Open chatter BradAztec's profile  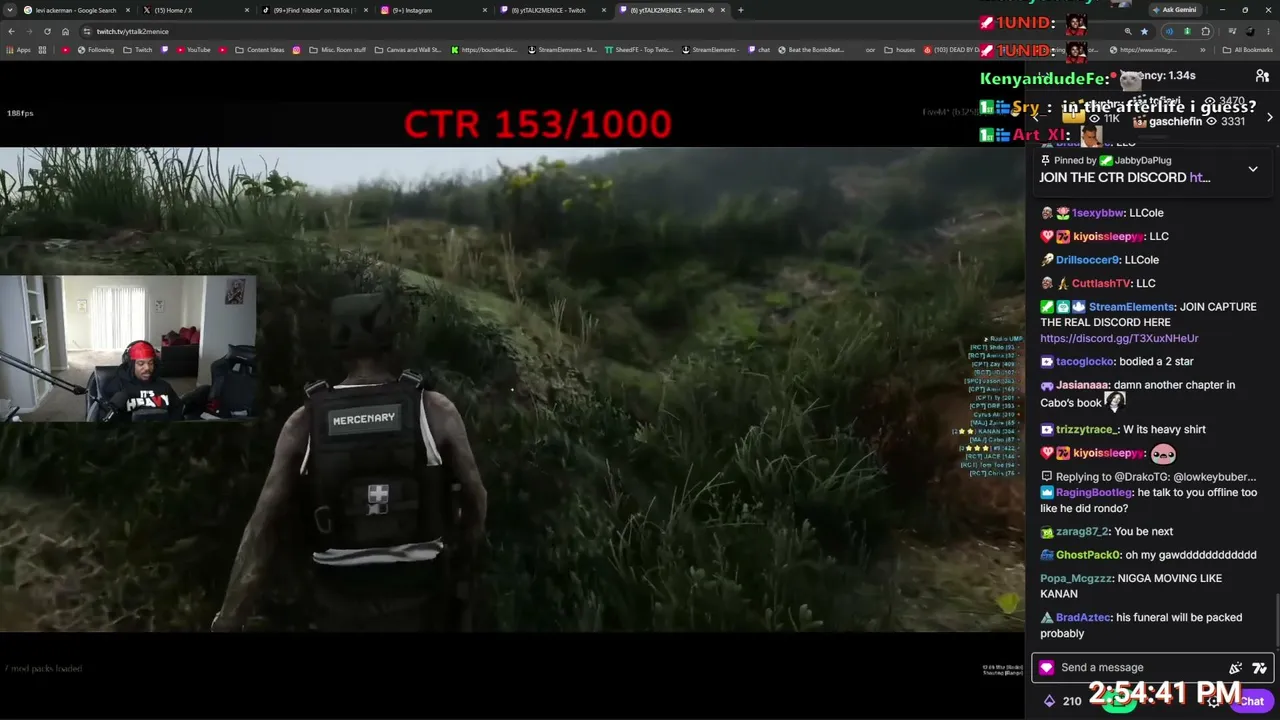(1083, 618)
